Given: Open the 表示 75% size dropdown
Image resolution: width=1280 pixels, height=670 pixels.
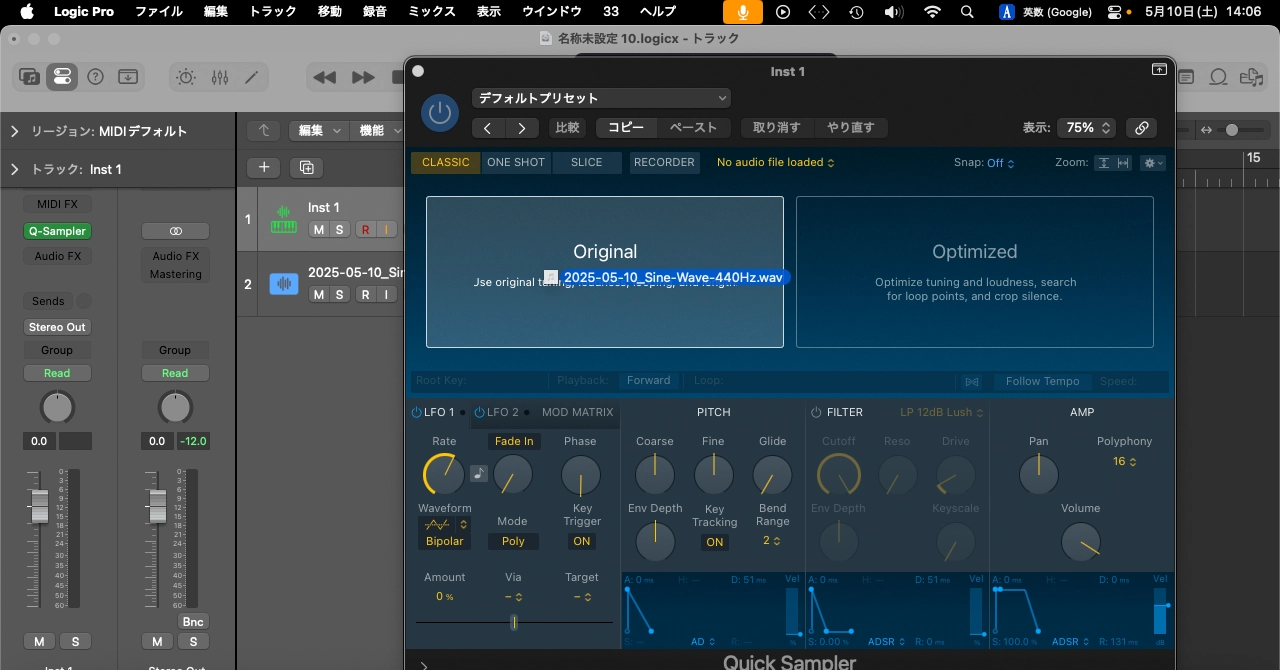Looking at the screenshot, I should pyautogui.click(x=1087, y=128).
